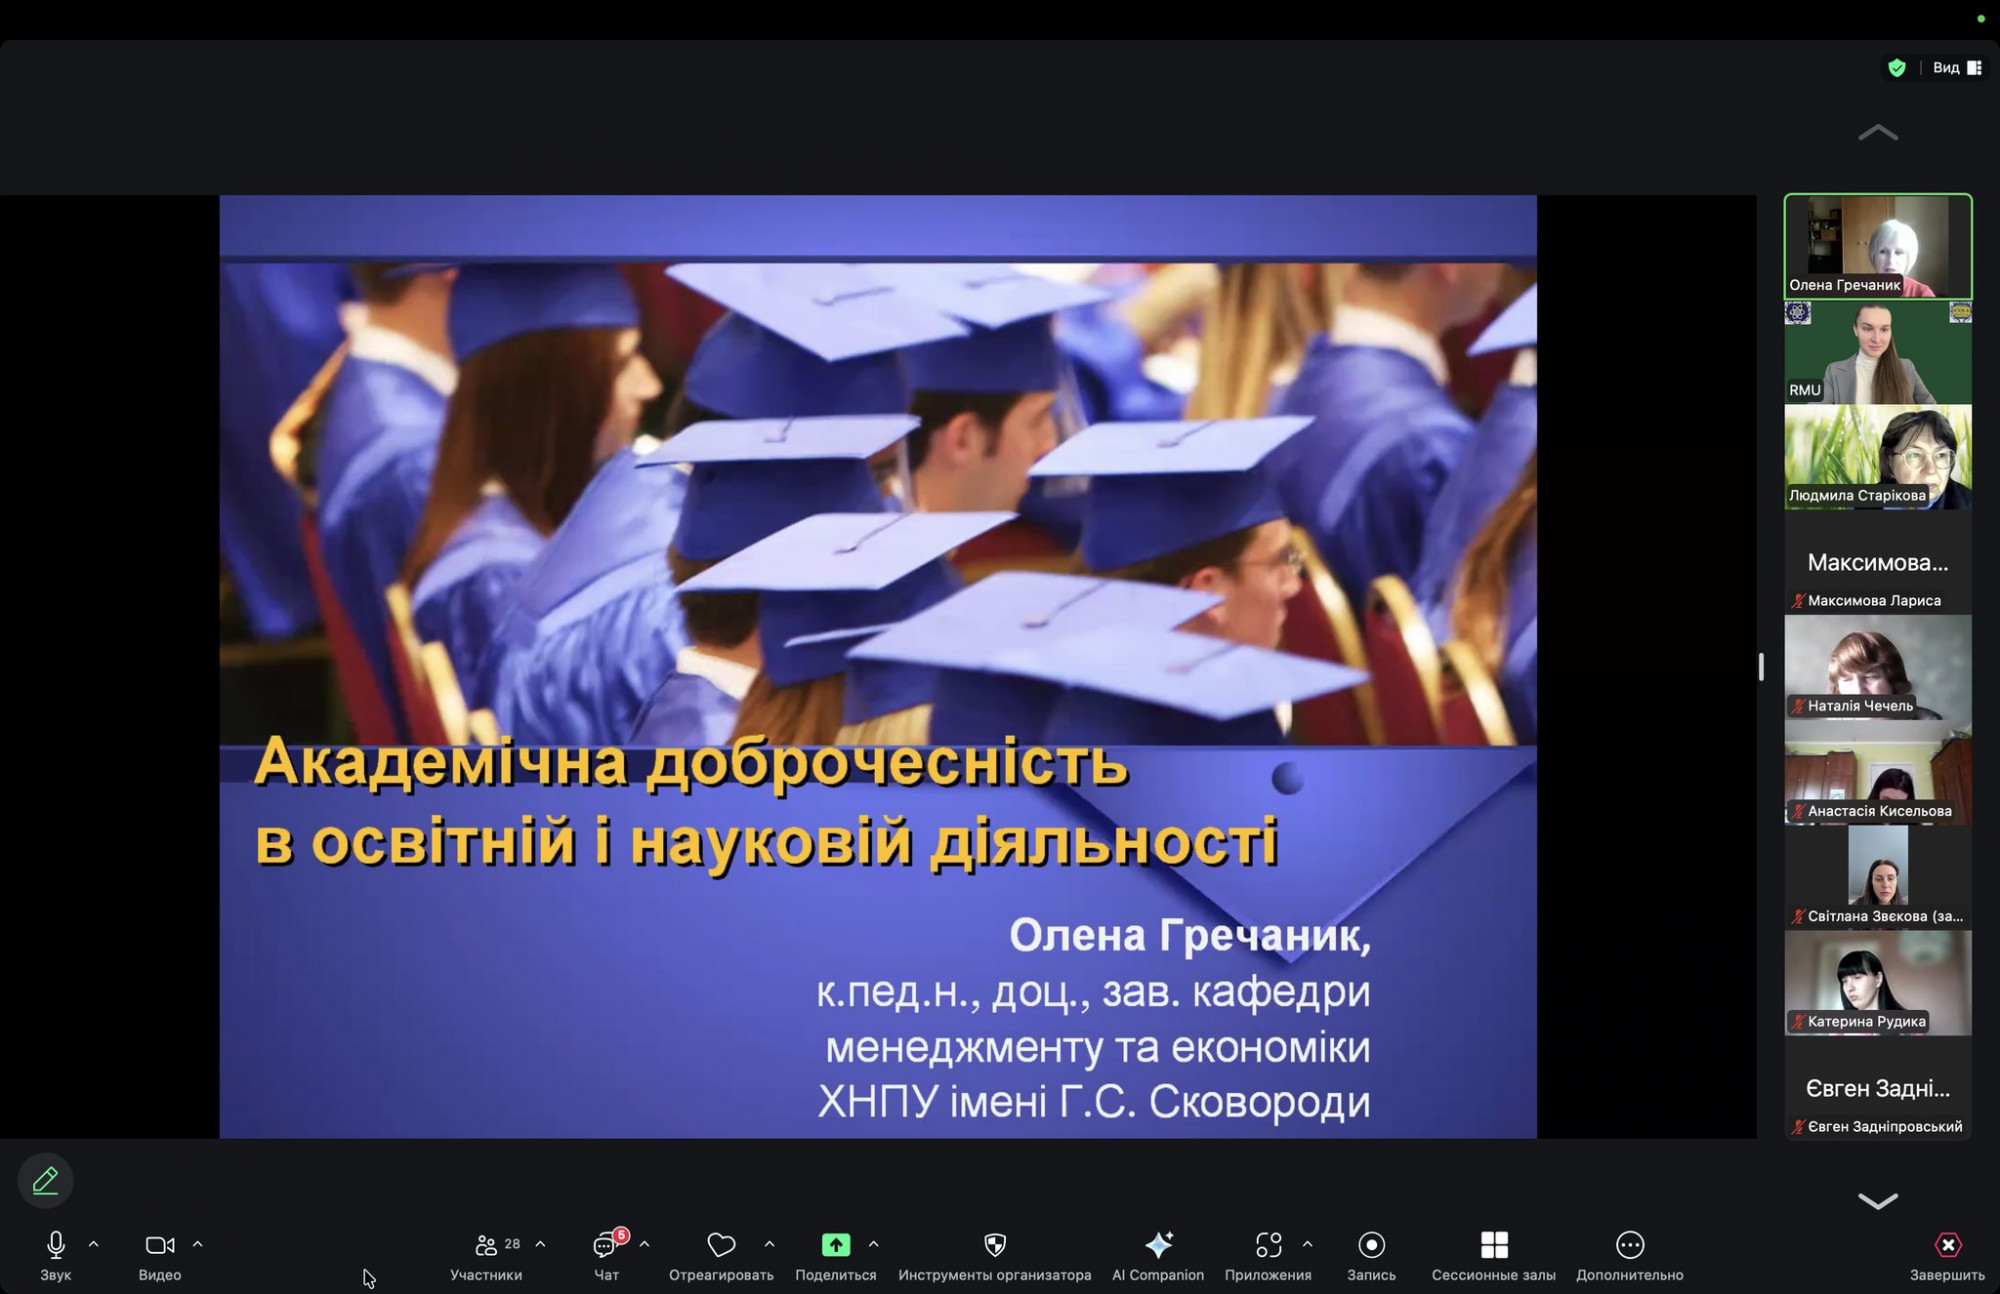
Task: Open the Apps icon
Action: click(1268, 1245)
